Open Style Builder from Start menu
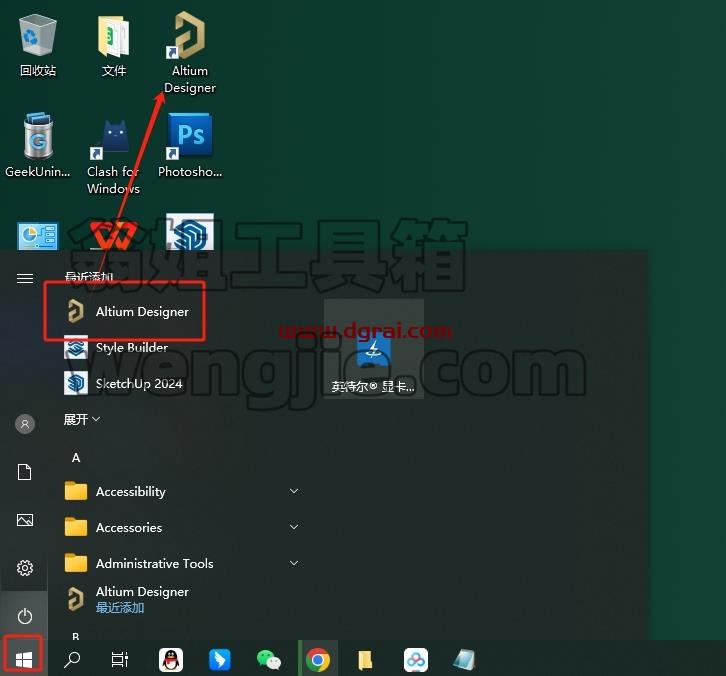The width and height of the screenshot is (726, 676). tap(116, 348)
